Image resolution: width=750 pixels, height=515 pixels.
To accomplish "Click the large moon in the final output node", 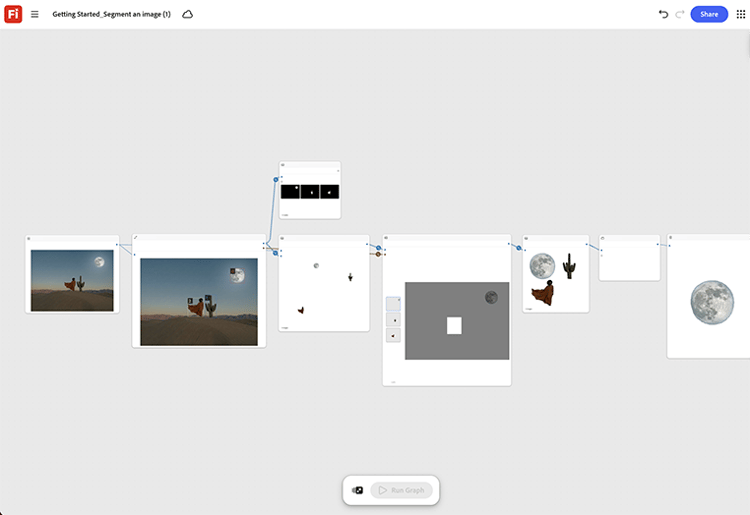I will coord(712,302).
